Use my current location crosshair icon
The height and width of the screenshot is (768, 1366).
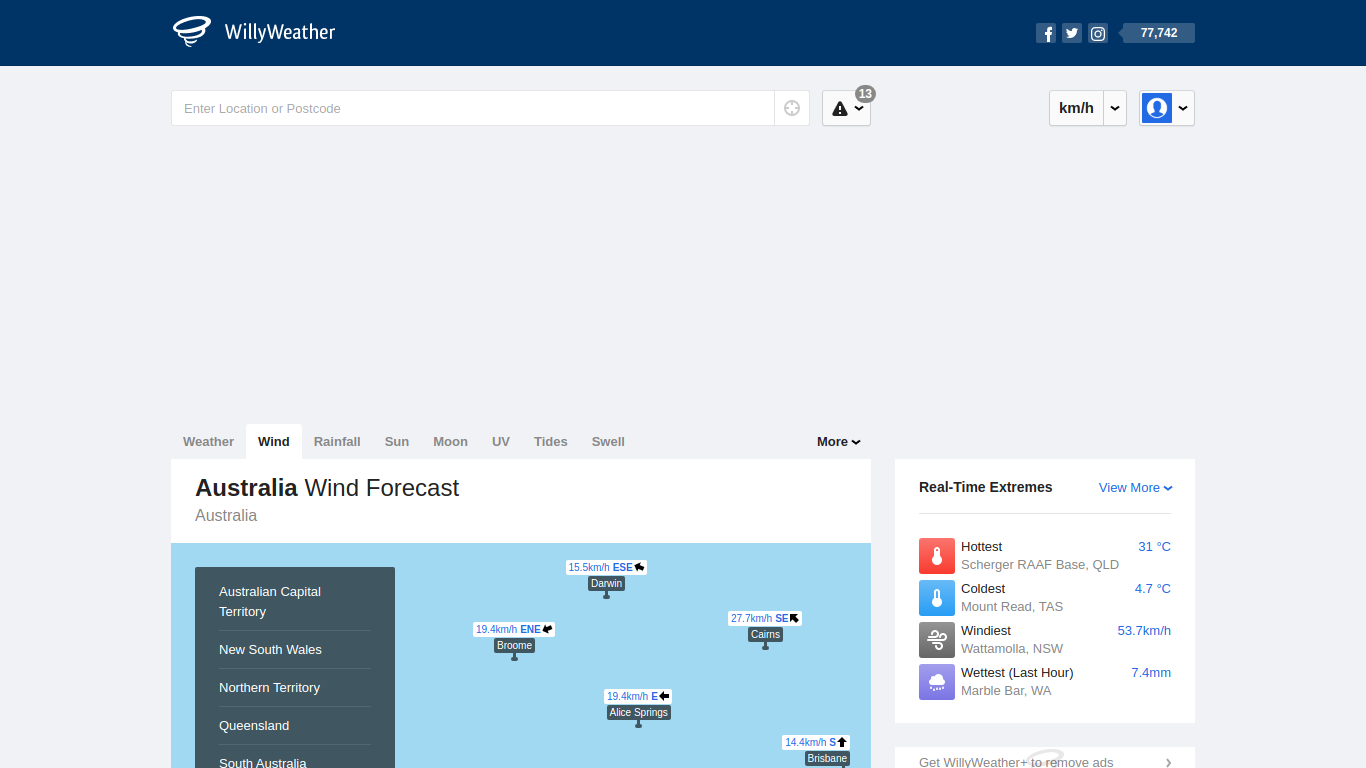coord(792,108)
